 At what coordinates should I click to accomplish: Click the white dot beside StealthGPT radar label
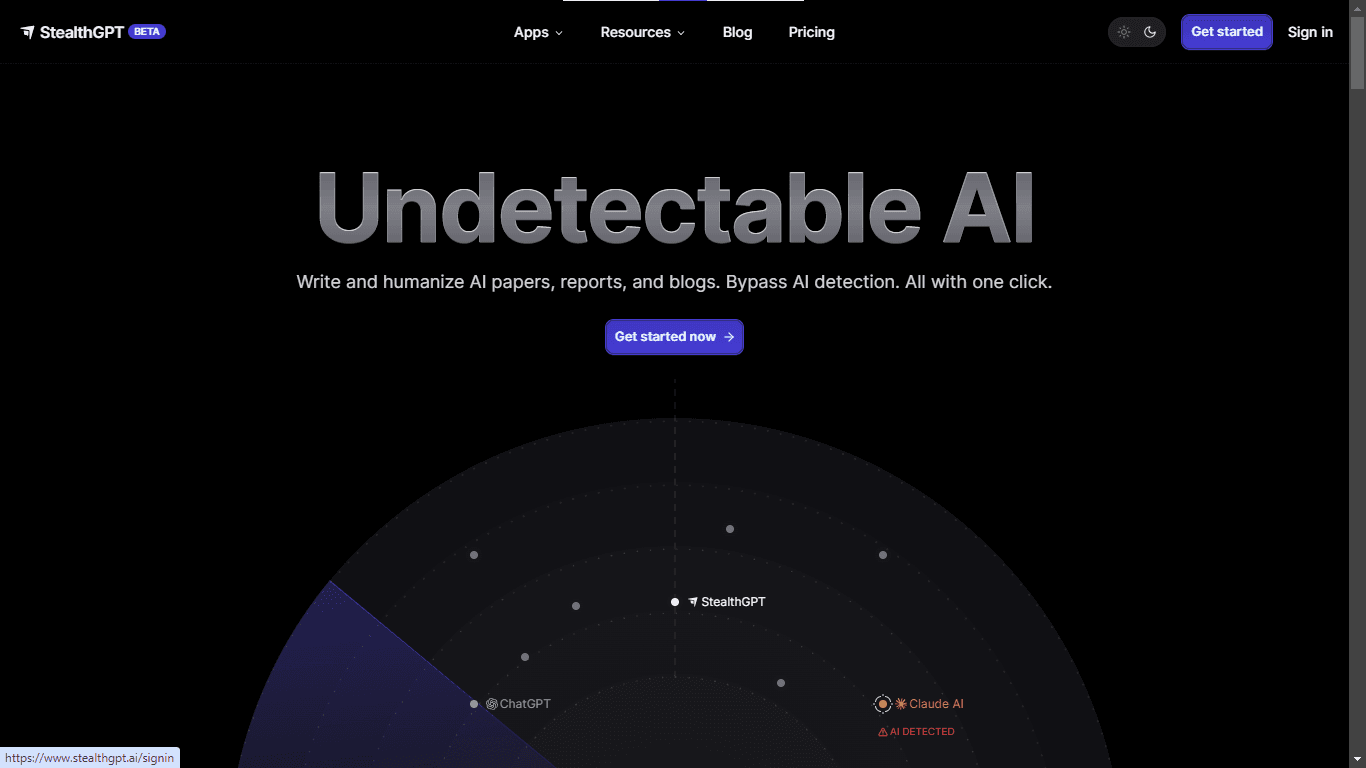[675, 602]
